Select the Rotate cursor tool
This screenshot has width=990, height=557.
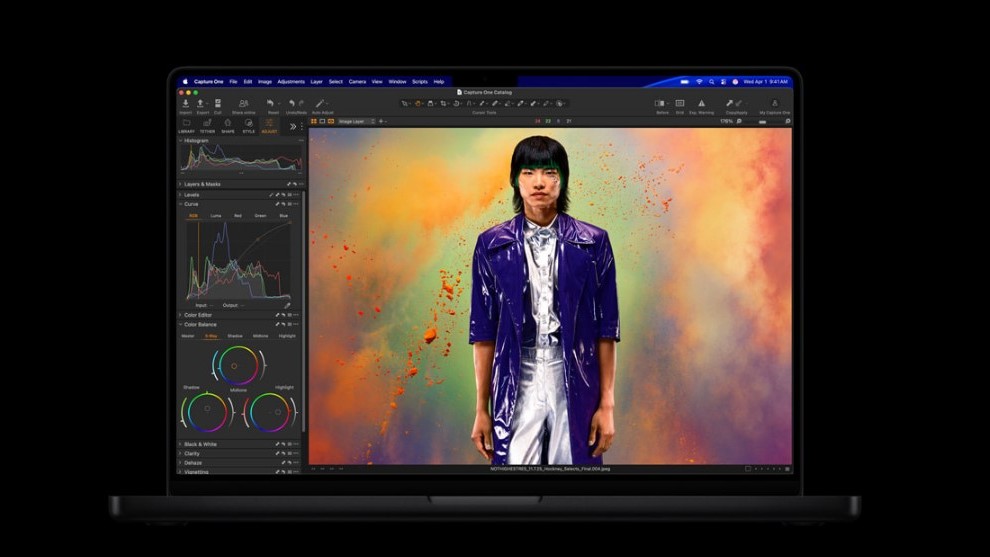click(x=456, y=103)
